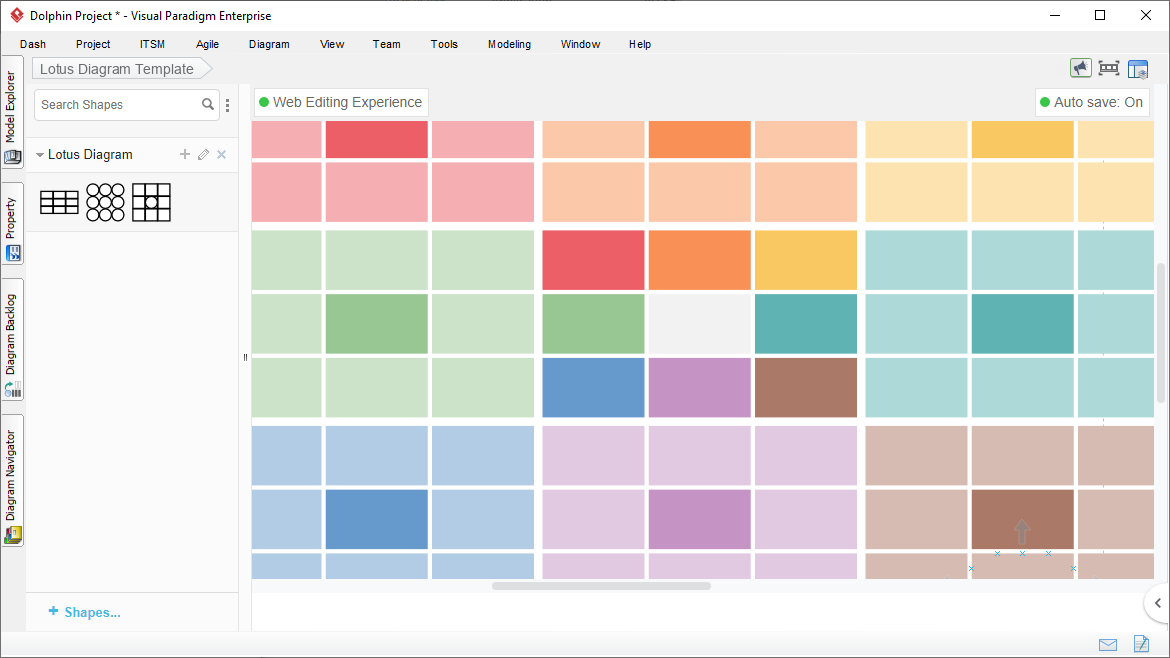Image resolution: width=1170 pixels, height=658 pixels.
Task: Collapse the right panel with the chevron arrow
Action: click(1158, 603)
